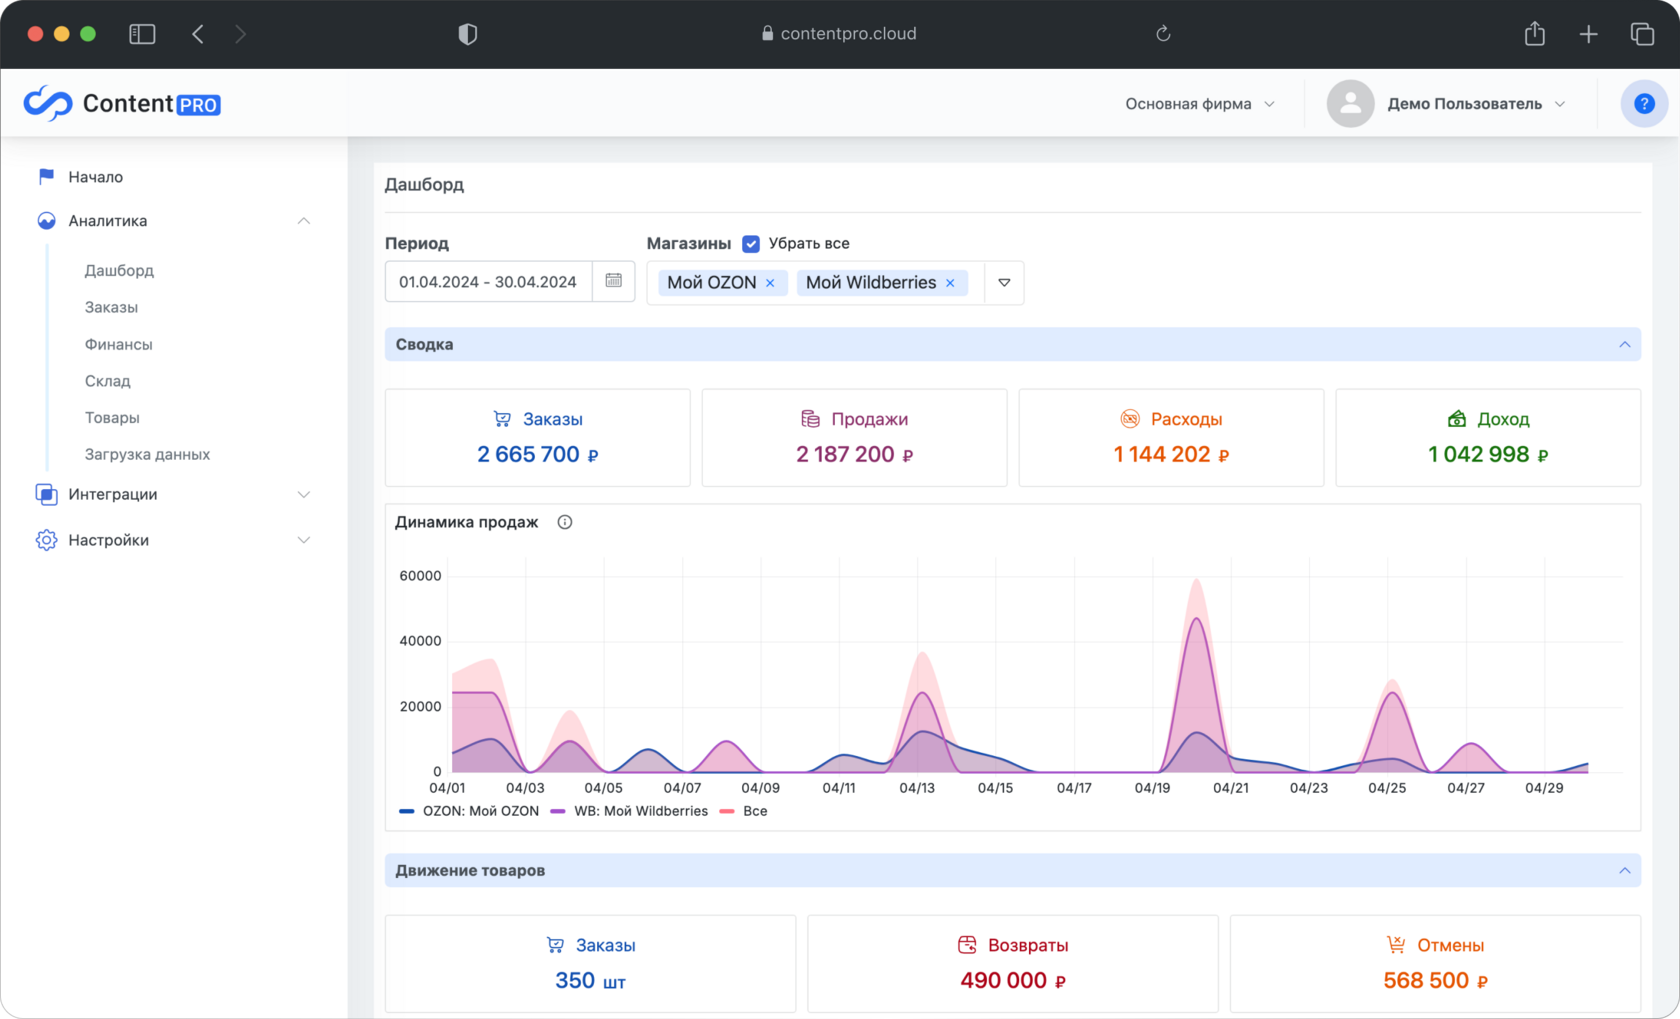Open the Основная фирма company dropdown
Screen dimensions: 1680x1019
pos(1200,104)
